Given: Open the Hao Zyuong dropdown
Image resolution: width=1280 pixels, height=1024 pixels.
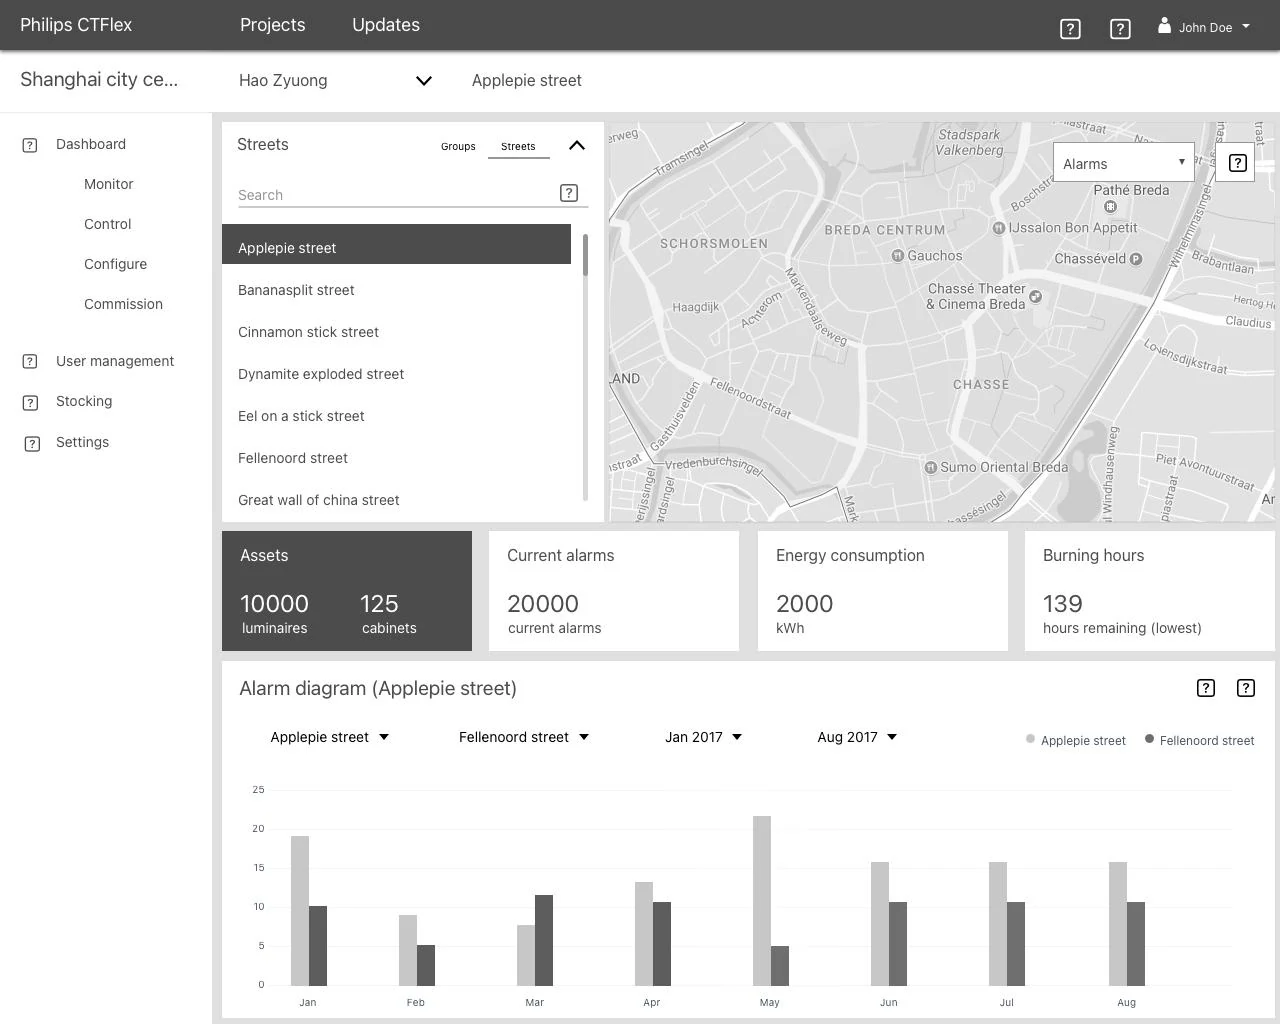Looking at the screenshot, I should click(x=335, y=80).
